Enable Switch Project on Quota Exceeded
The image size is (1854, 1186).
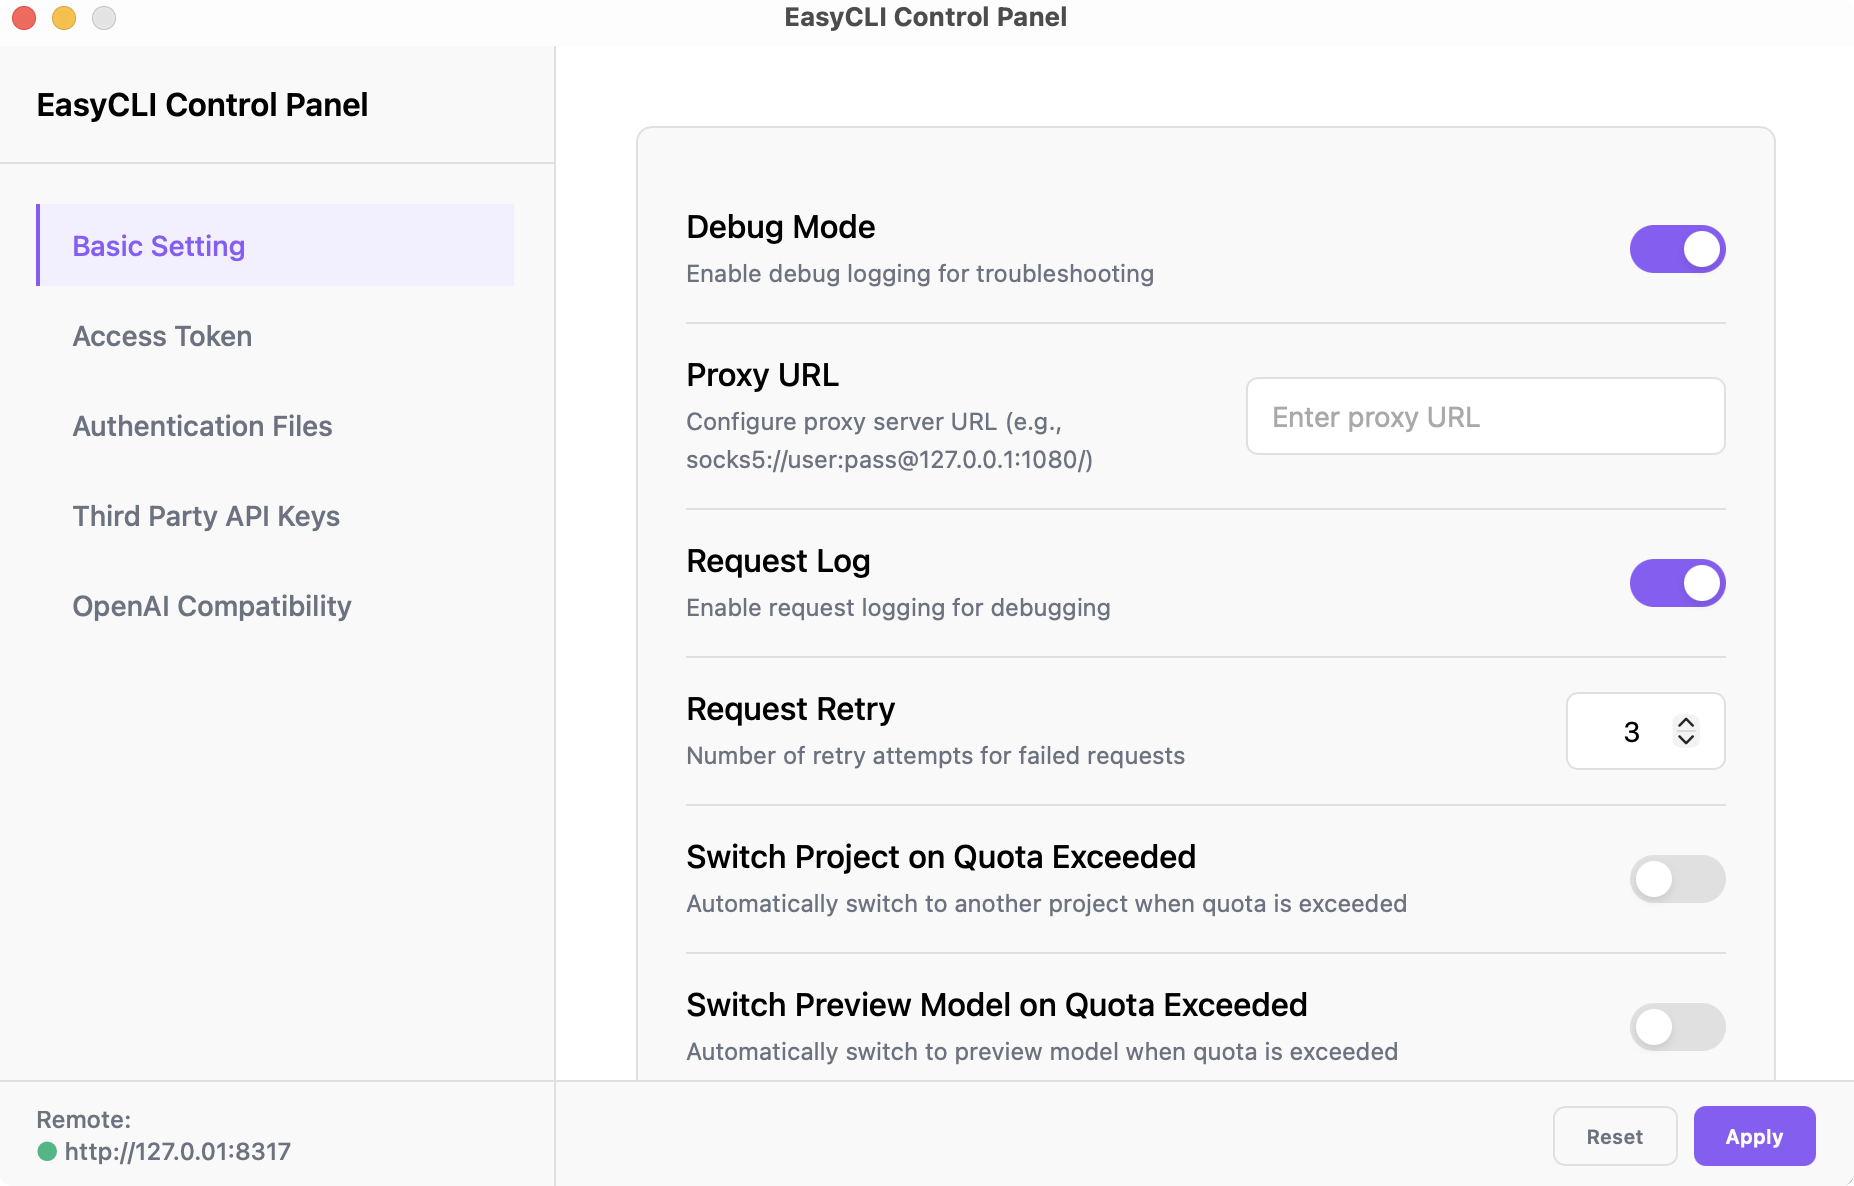pos(1677,879)
